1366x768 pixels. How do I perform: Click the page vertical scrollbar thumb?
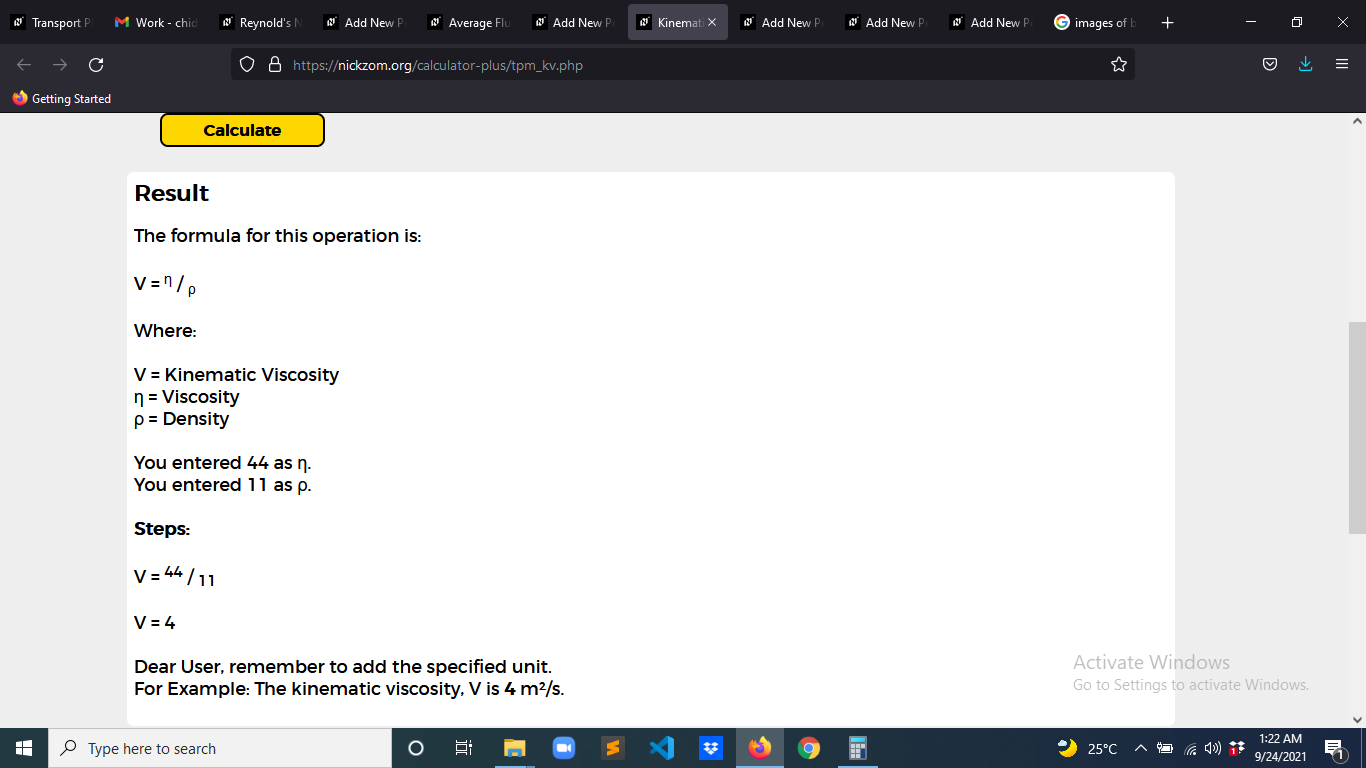coord(1357,429)
